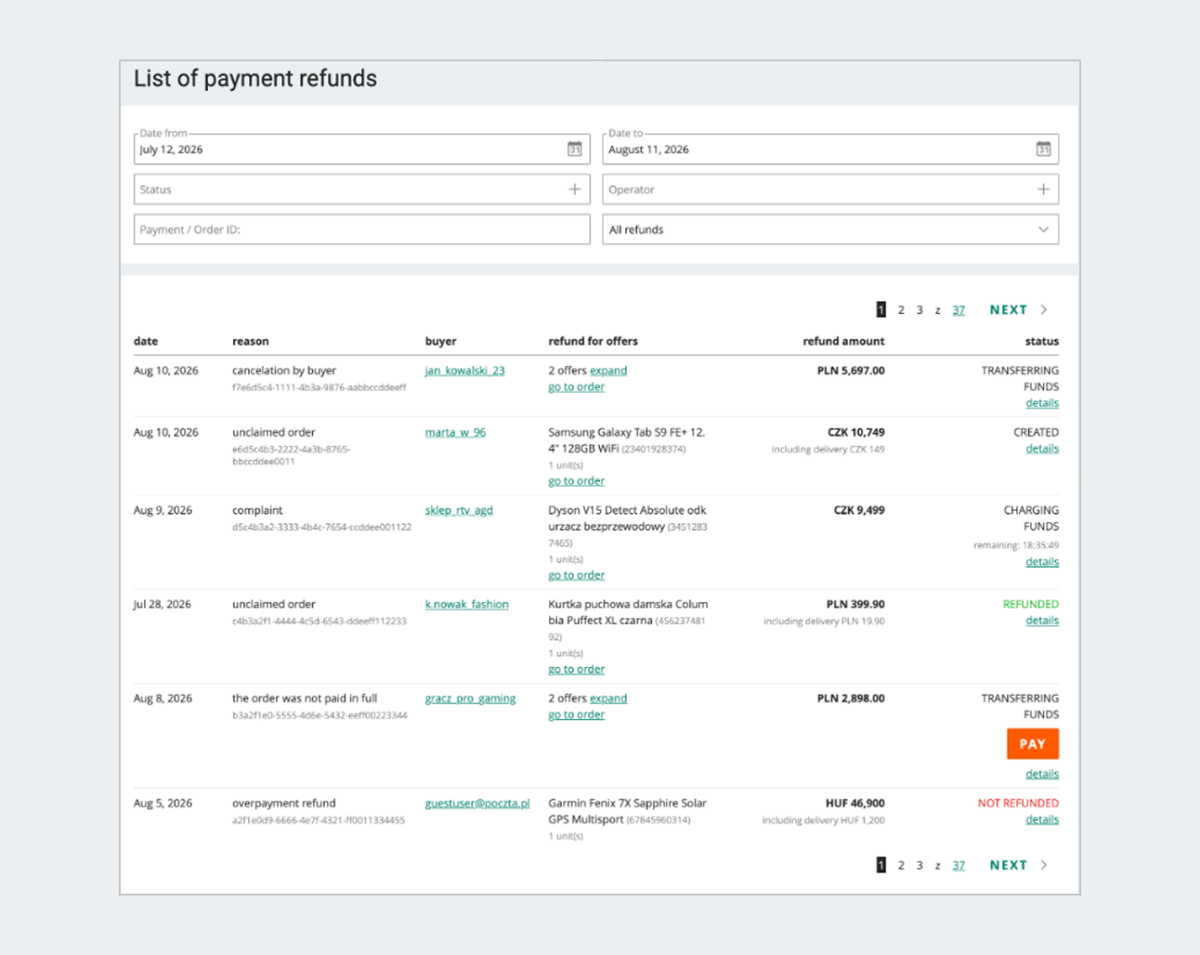Screen dimensions: 1200x955
Task: Go to page 37 in top pagination
Action: tap(959, 310)
